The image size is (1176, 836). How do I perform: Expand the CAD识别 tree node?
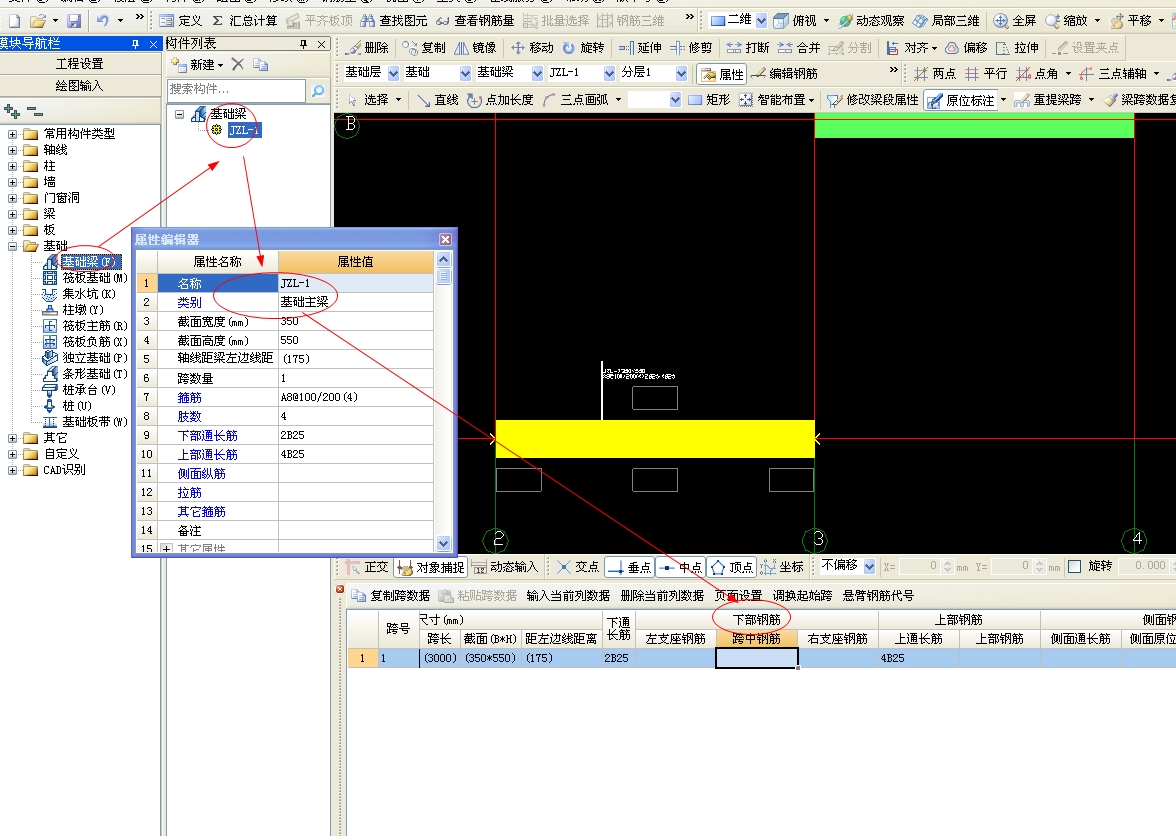(12, 470)
